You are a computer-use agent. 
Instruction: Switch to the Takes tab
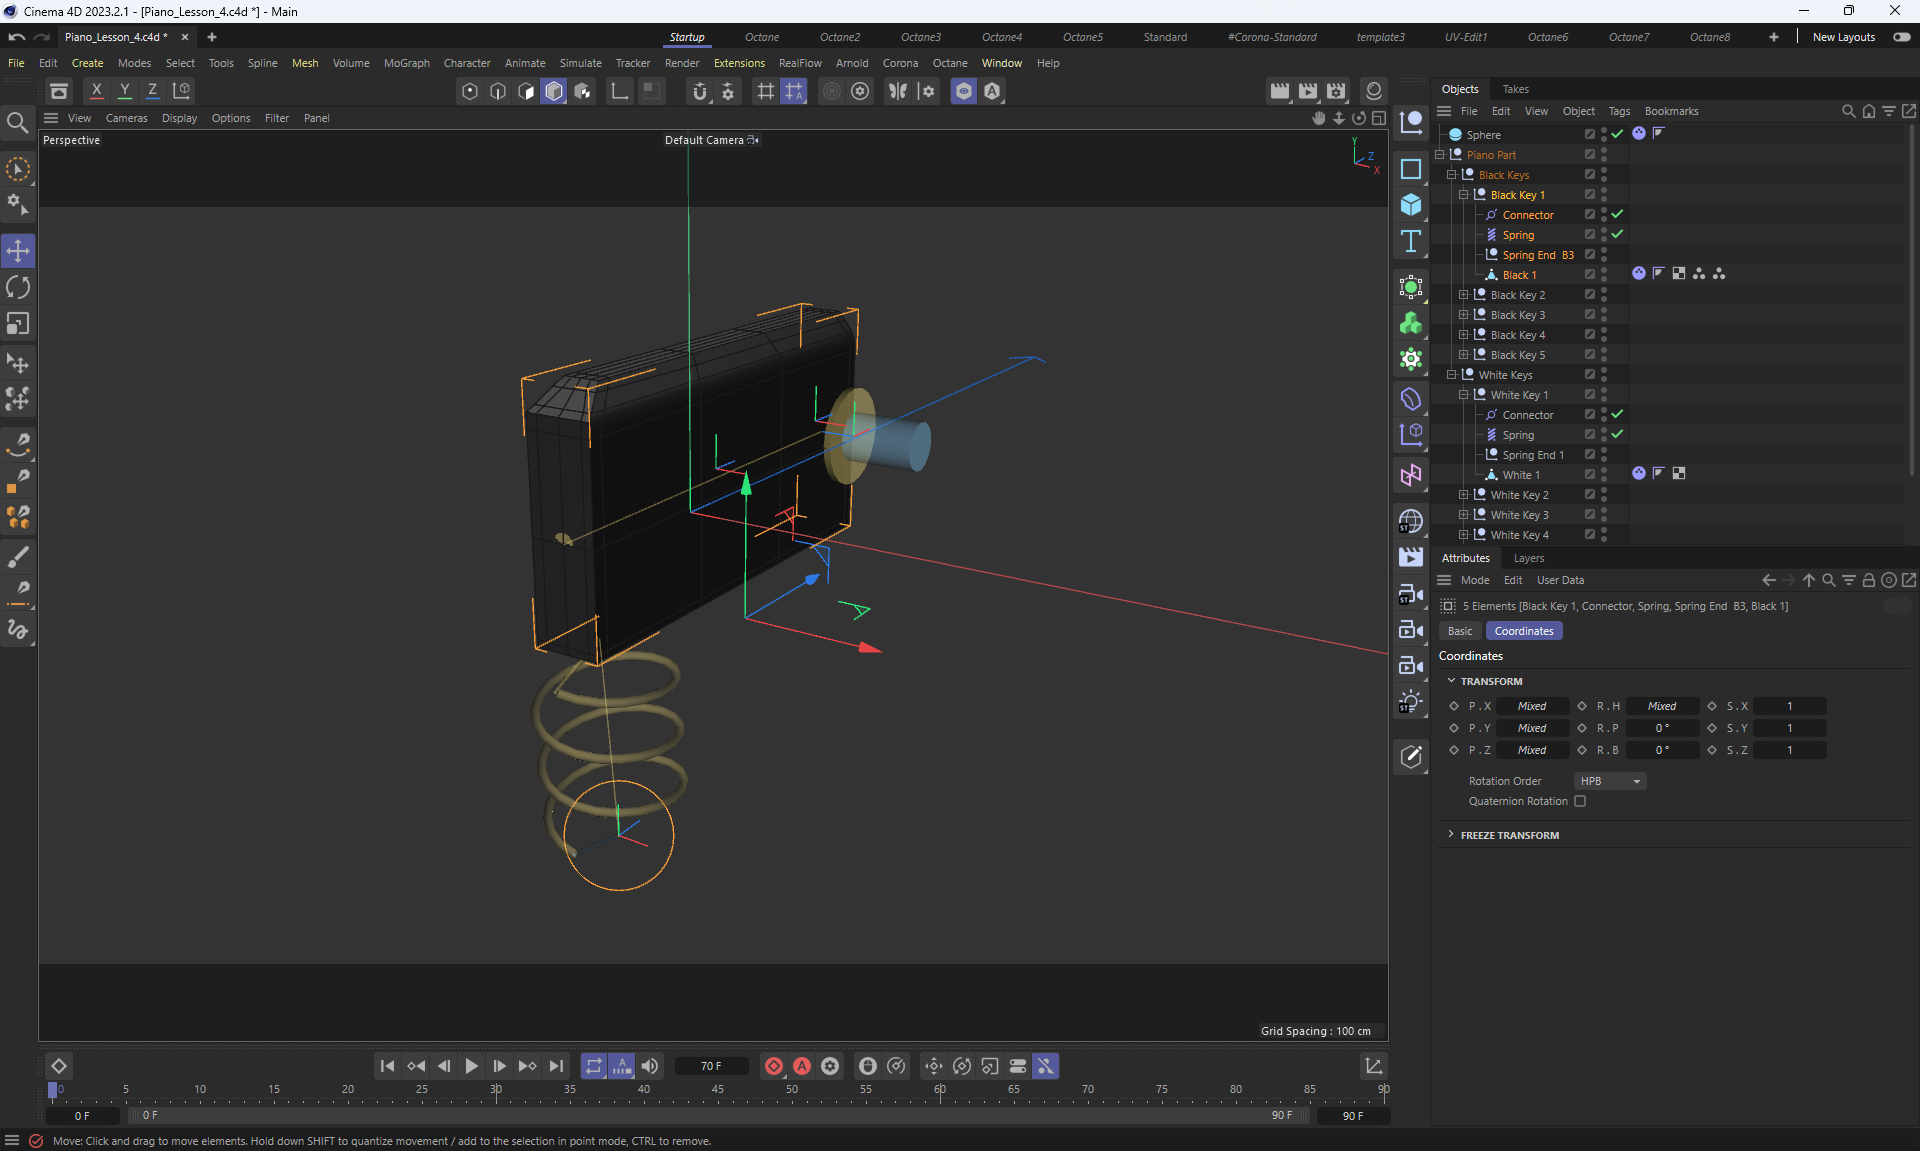coord(1515,89)
